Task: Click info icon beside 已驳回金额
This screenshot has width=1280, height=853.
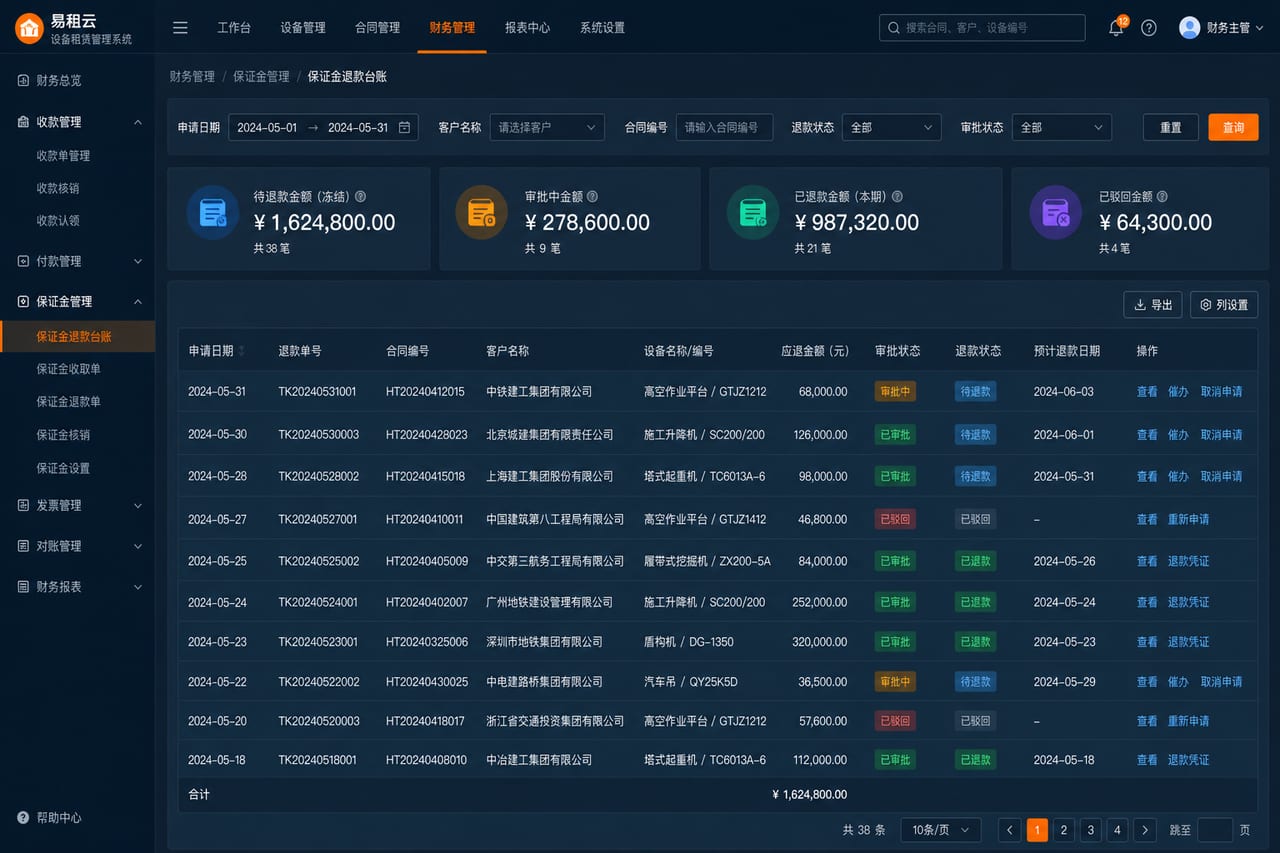Action: 1161,197
